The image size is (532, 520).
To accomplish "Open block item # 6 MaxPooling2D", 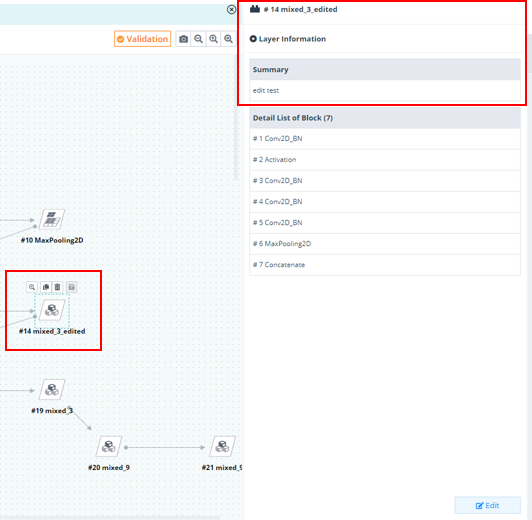I will click(385, 244).
